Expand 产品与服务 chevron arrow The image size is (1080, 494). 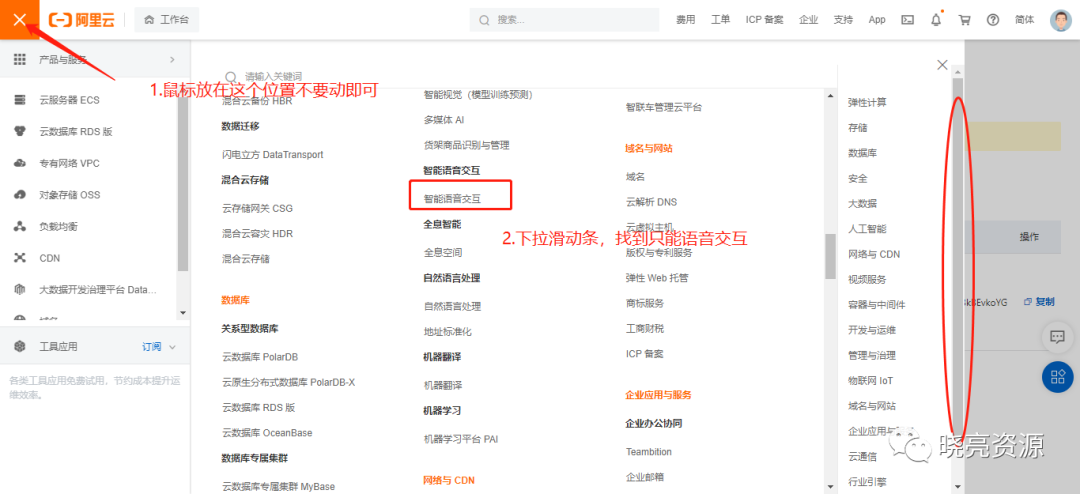172,60
